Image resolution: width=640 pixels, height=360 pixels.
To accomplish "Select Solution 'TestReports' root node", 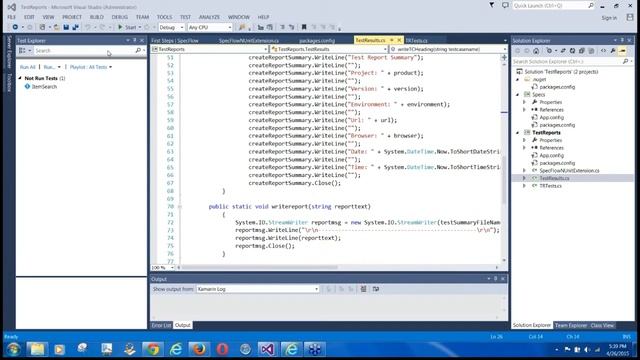I will tap(561, 71).
